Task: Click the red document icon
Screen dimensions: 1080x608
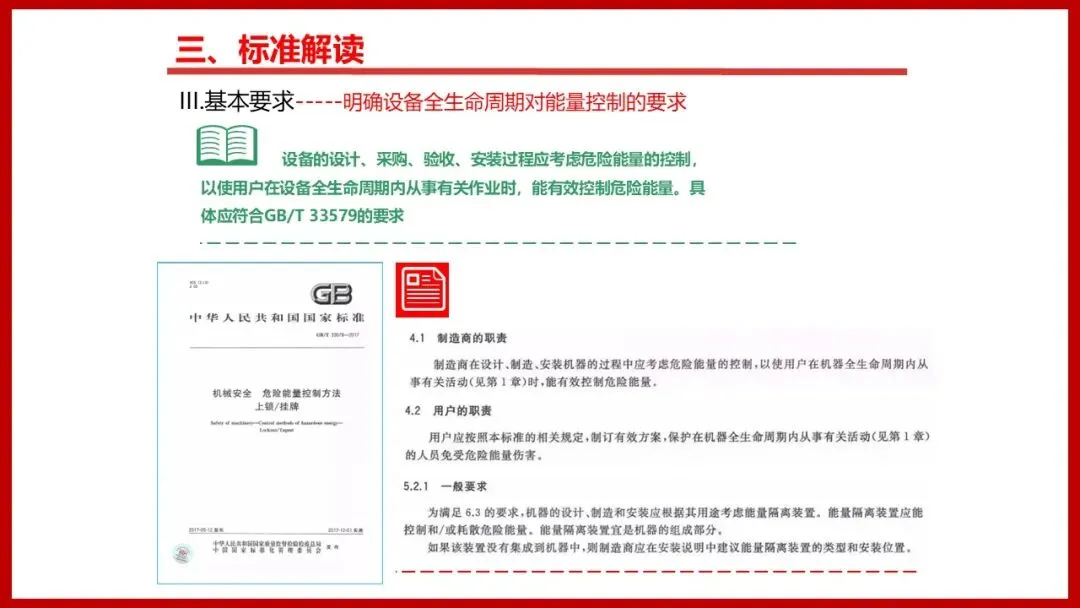Action: [422, 290]
